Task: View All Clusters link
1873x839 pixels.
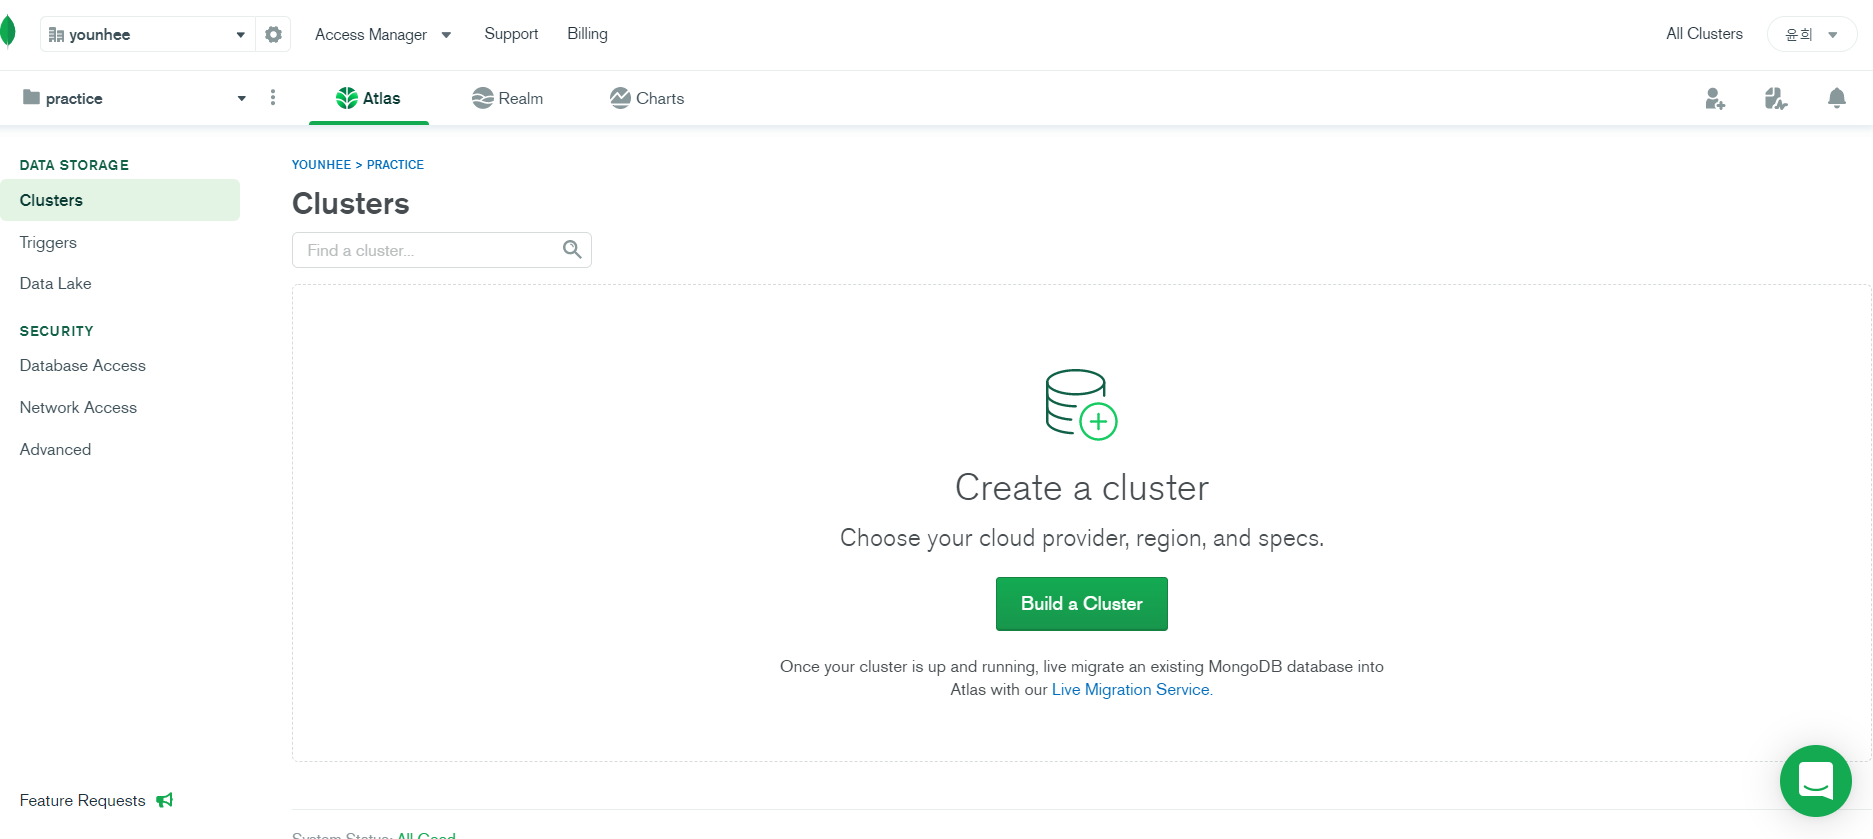Action: tap(1704, 34)
